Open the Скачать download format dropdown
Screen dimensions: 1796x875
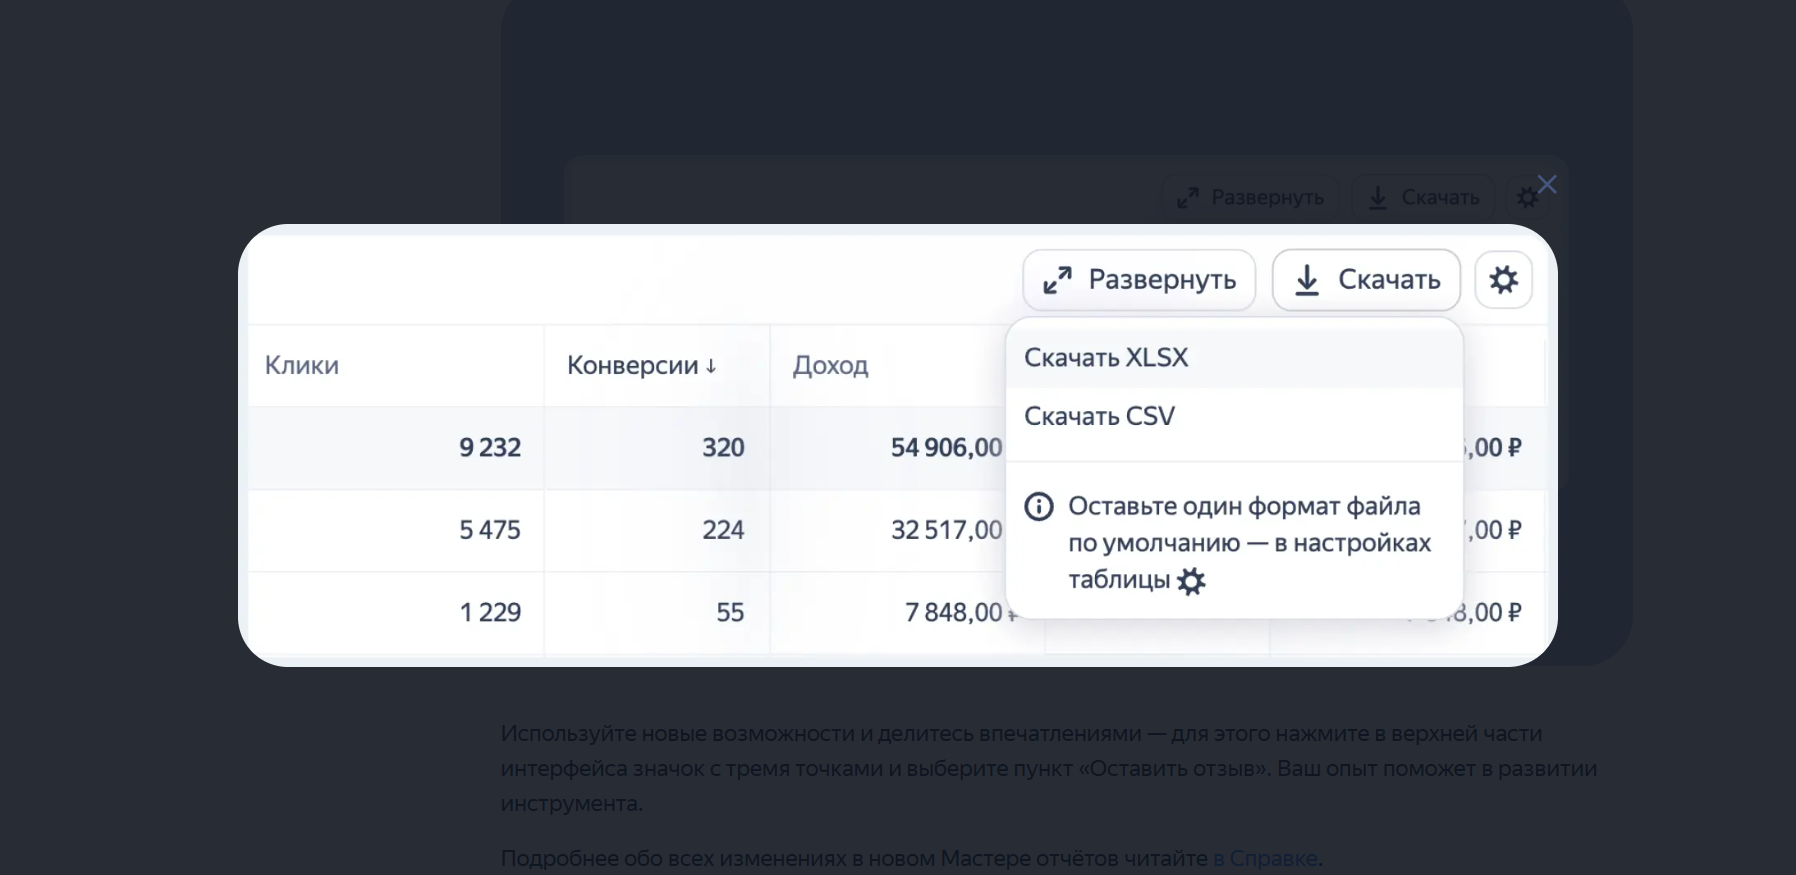(x=1366, y=280)
